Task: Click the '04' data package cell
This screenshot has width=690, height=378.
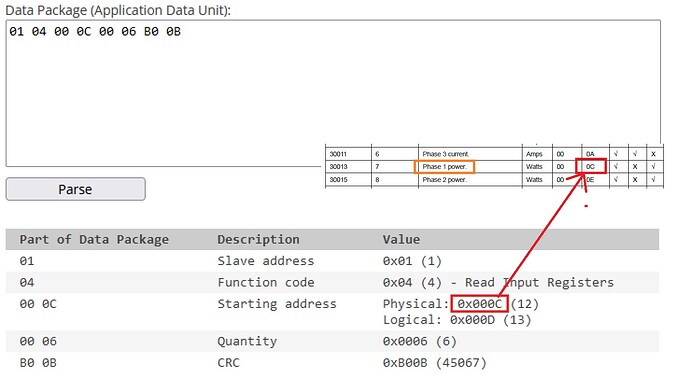Action: [x=27, y=283]
